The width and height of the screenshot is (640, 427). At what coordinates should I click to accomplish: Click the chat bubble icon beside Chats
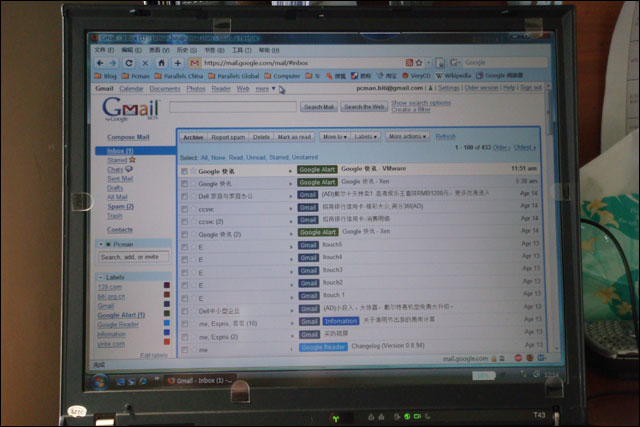click(129, 169)
